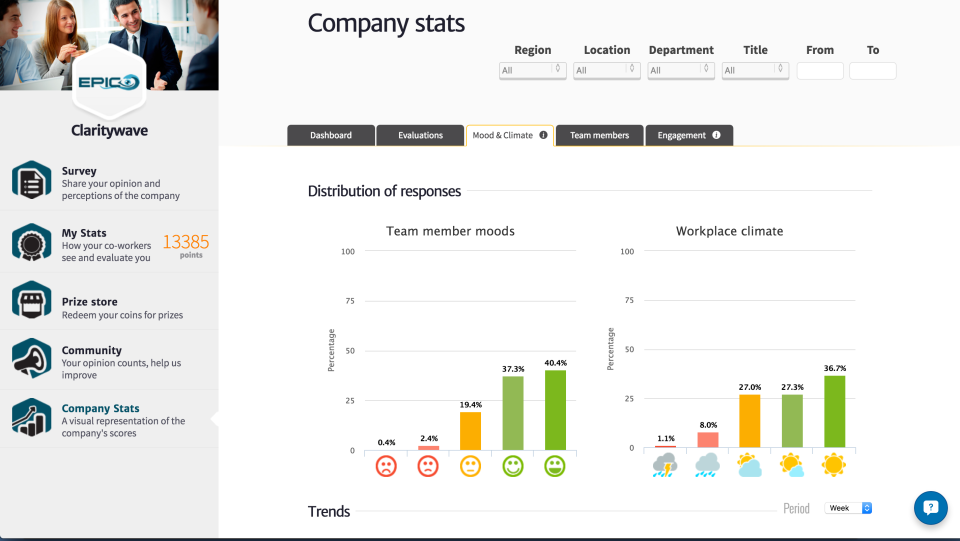
Task: Click the happiest green smiley face
Action: [x=555, y=465]
